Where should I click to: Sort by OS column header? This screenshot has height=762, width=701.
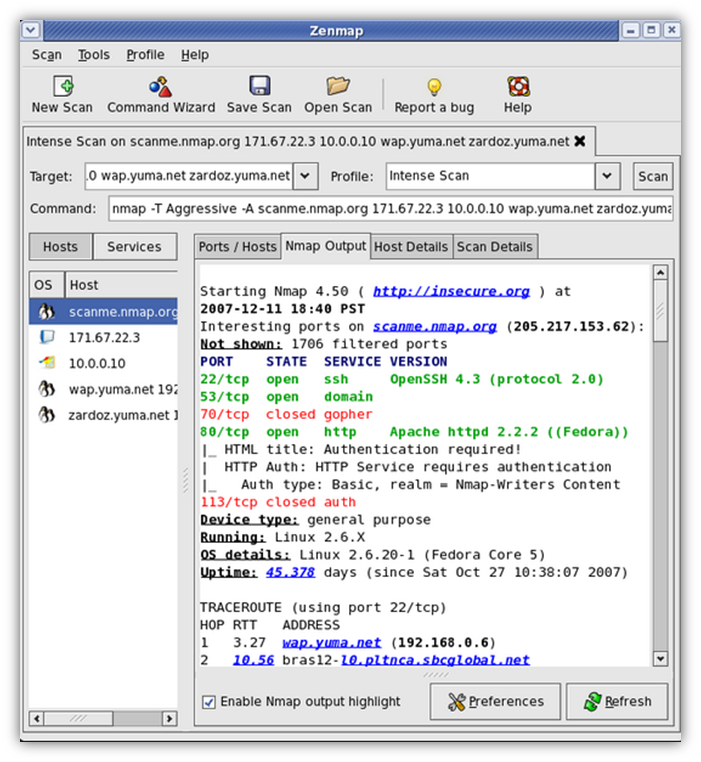(x=47, y=285)
